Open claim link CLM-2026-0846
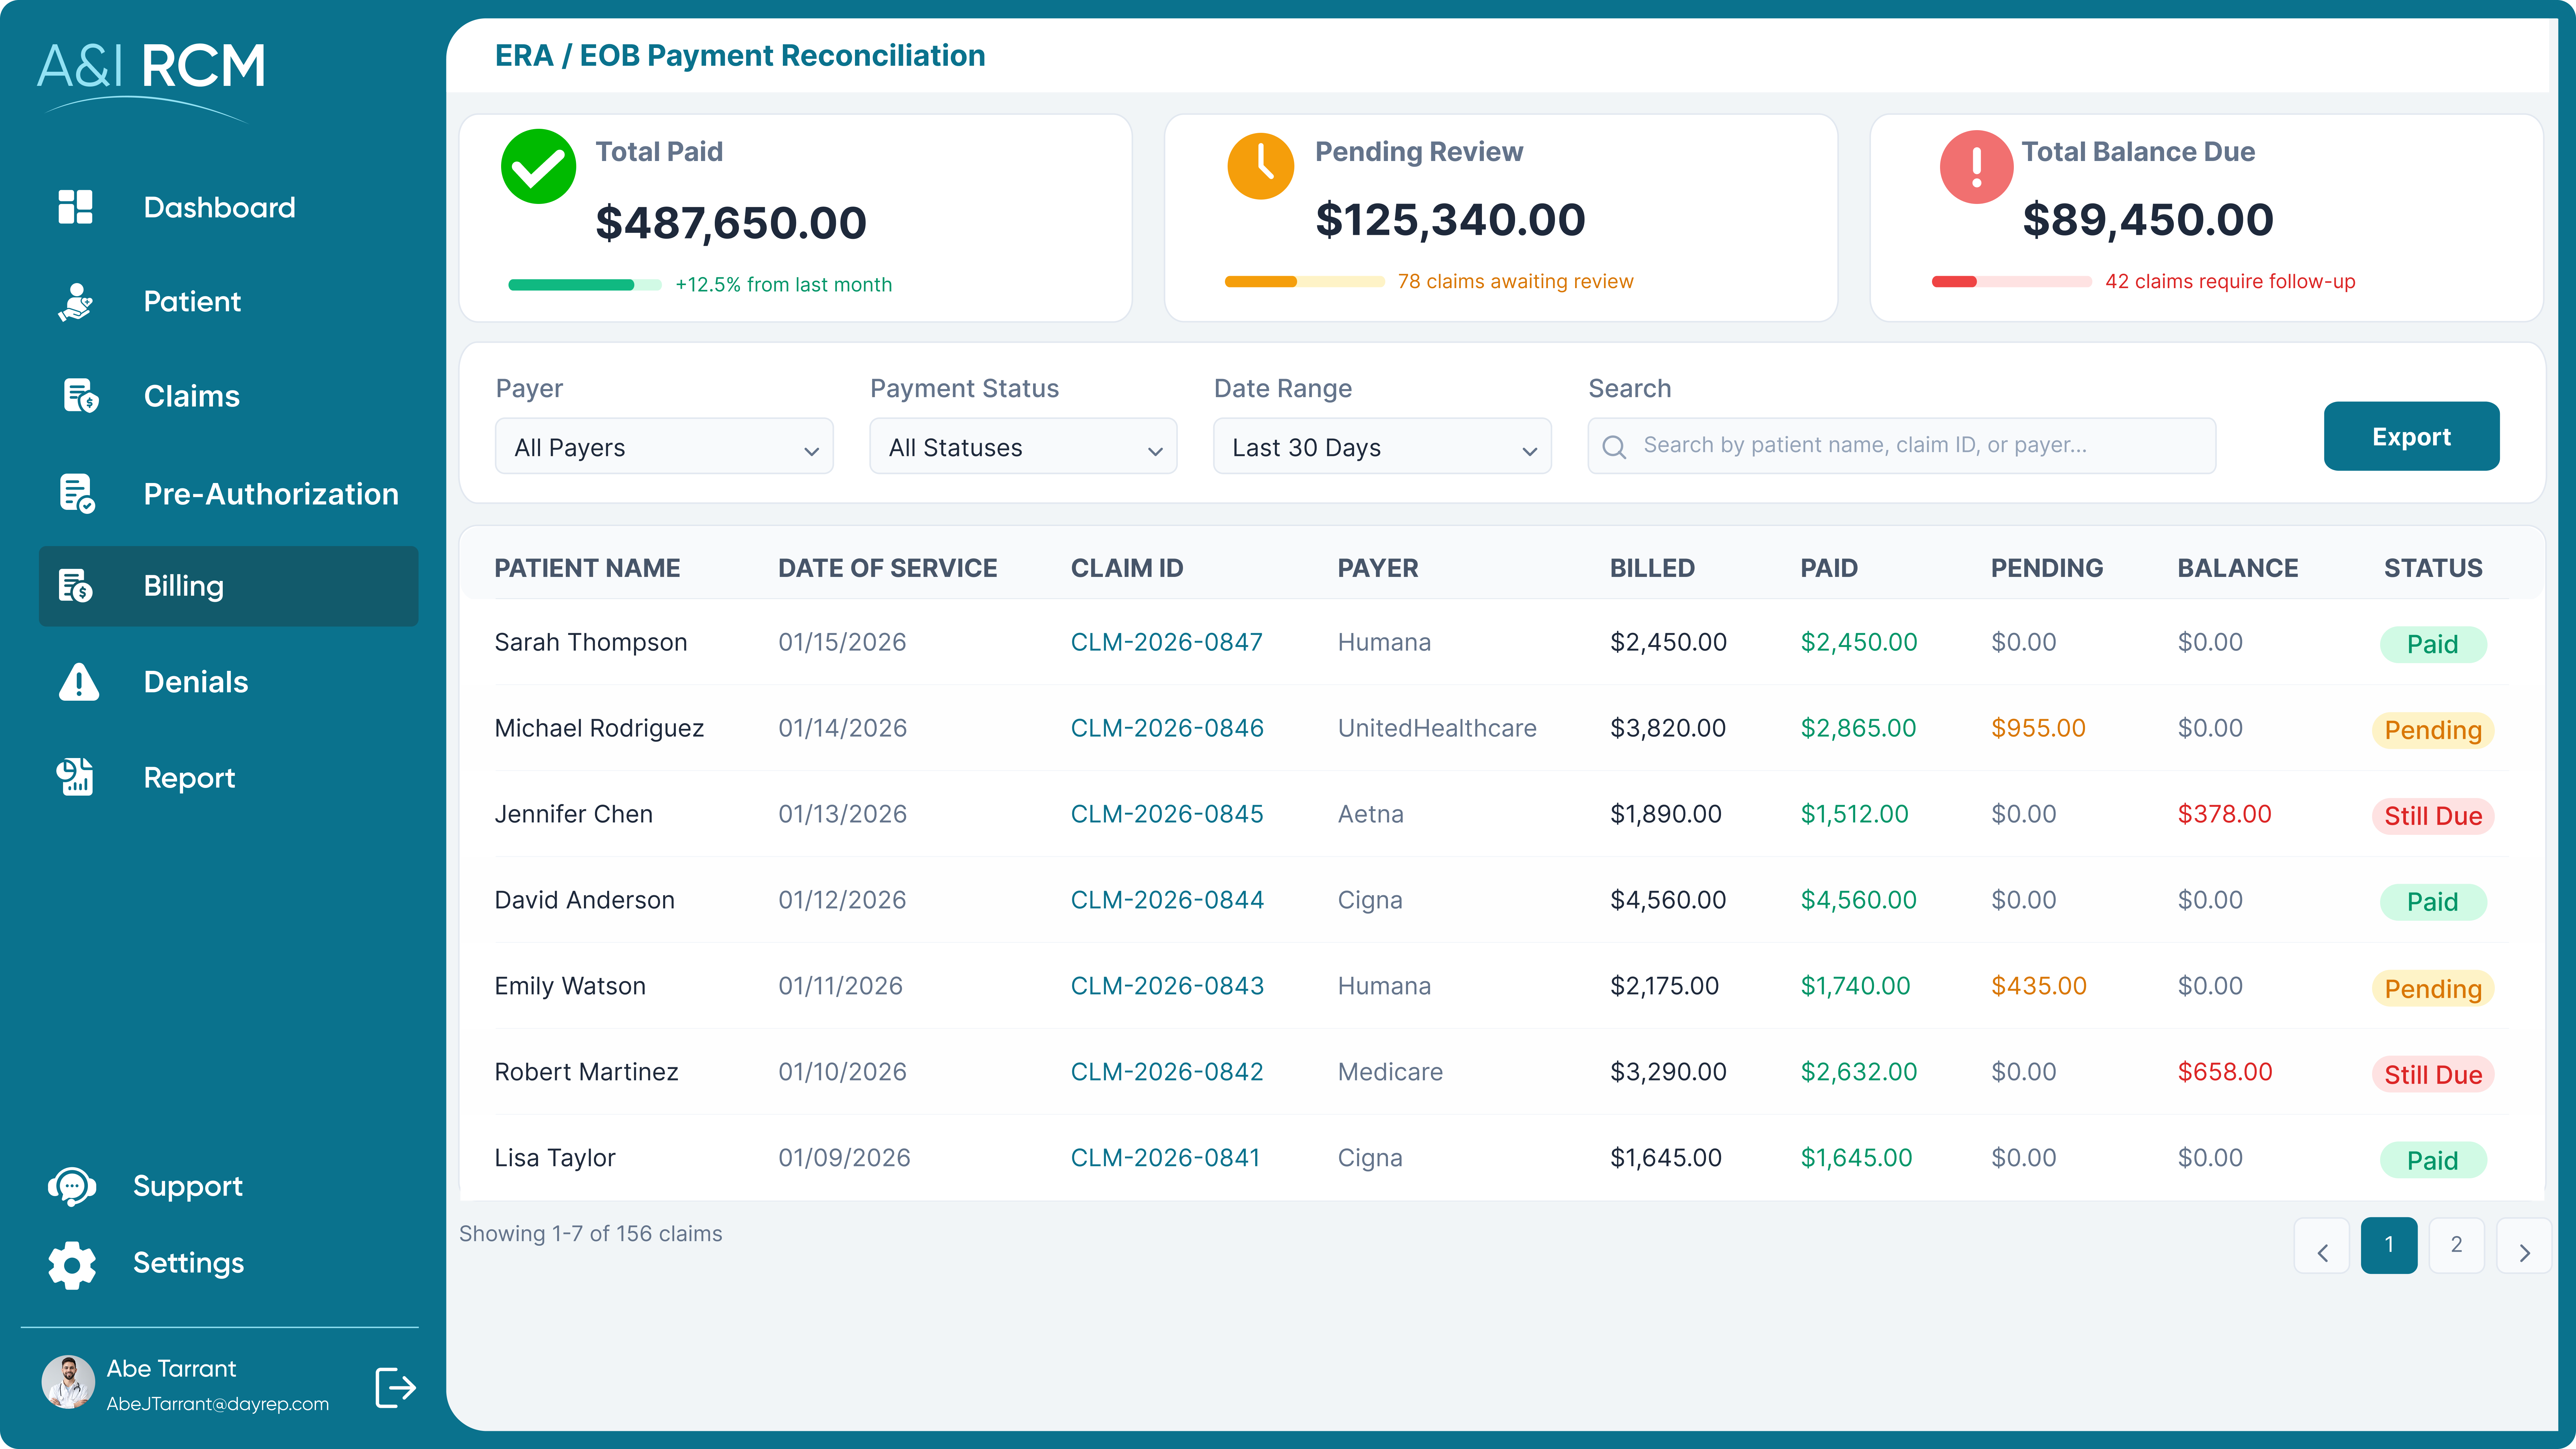Screen dimensions: 2576x1449 coord(1166,728)
